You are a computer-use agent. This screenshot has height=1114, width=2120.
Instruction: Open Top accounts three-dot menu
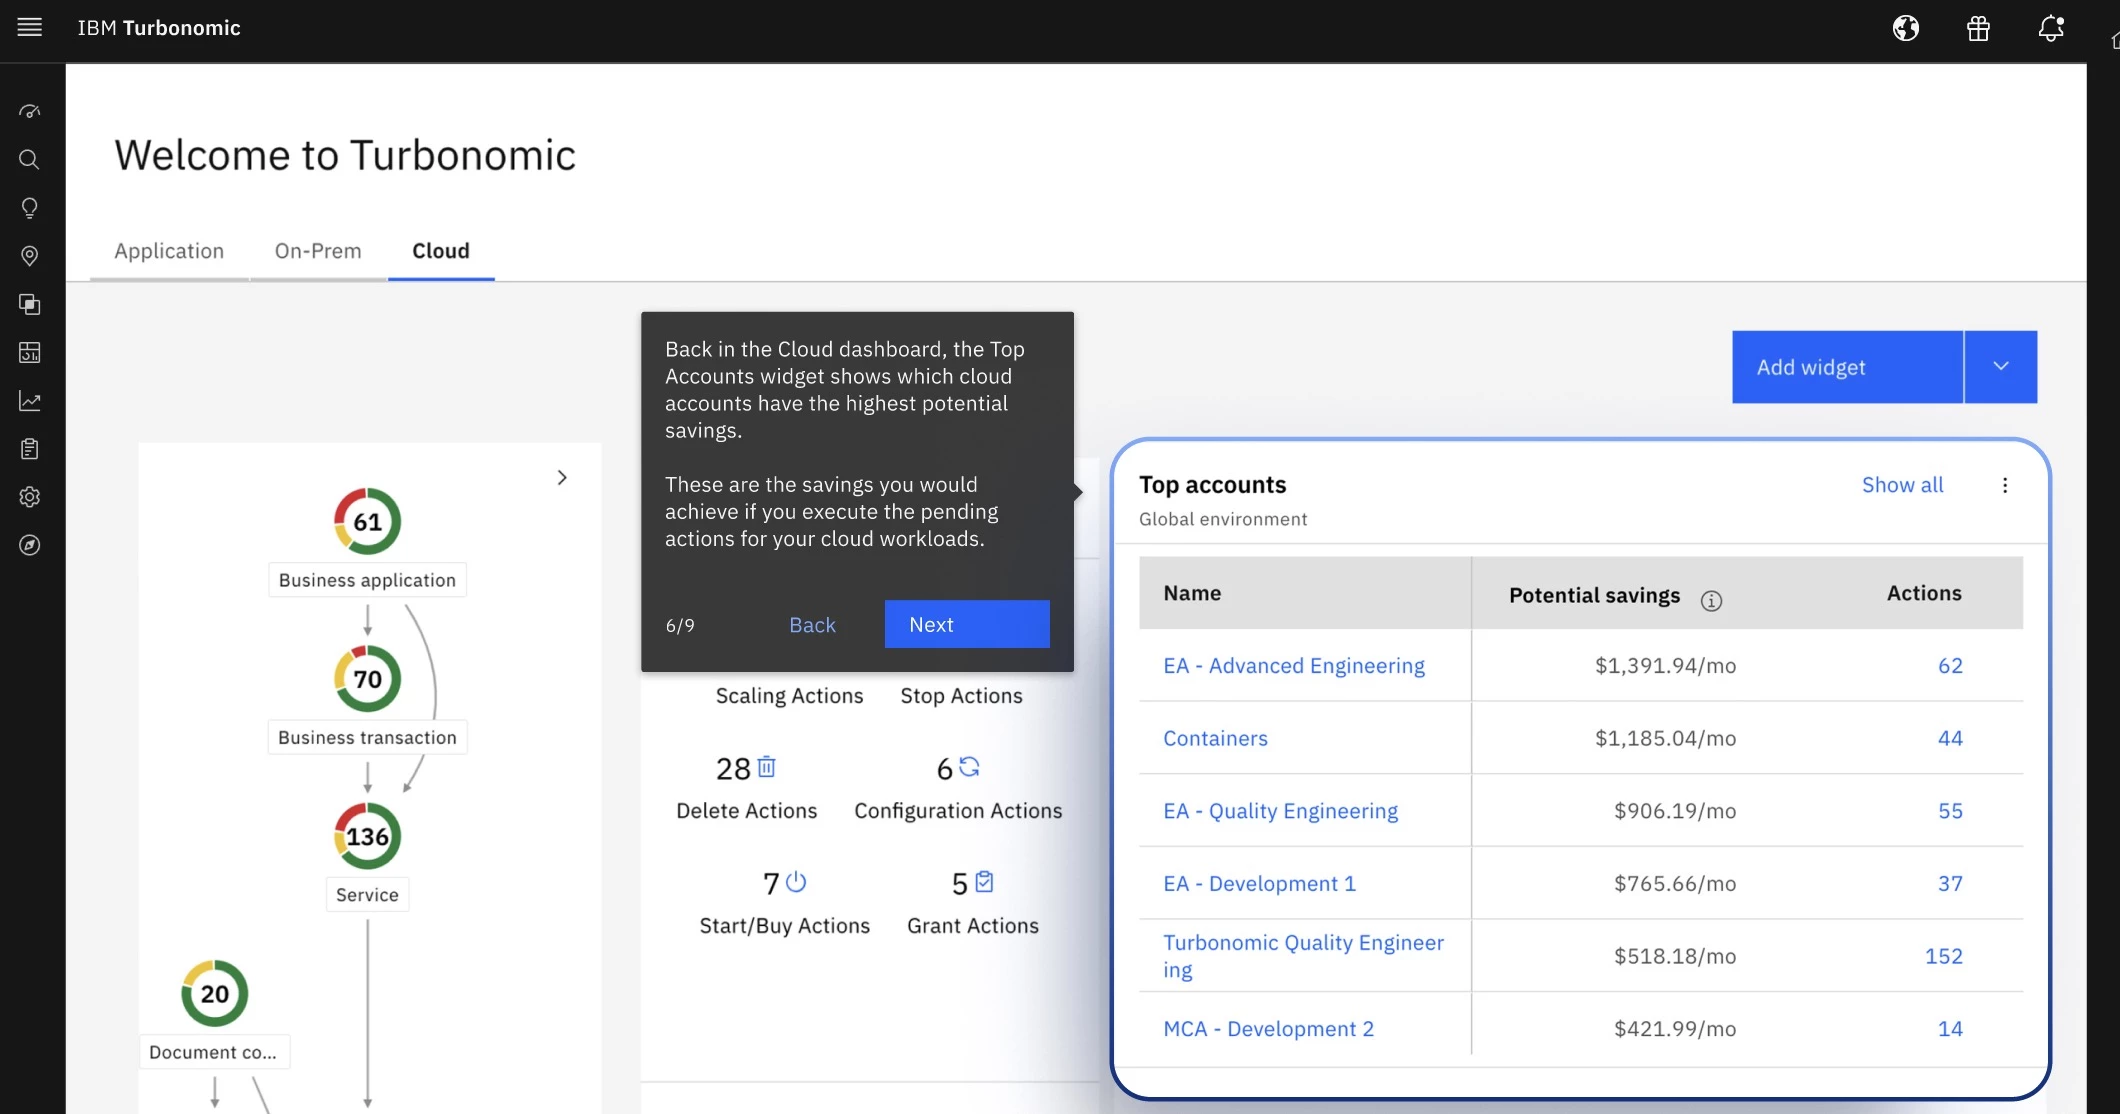(2005, 485)
